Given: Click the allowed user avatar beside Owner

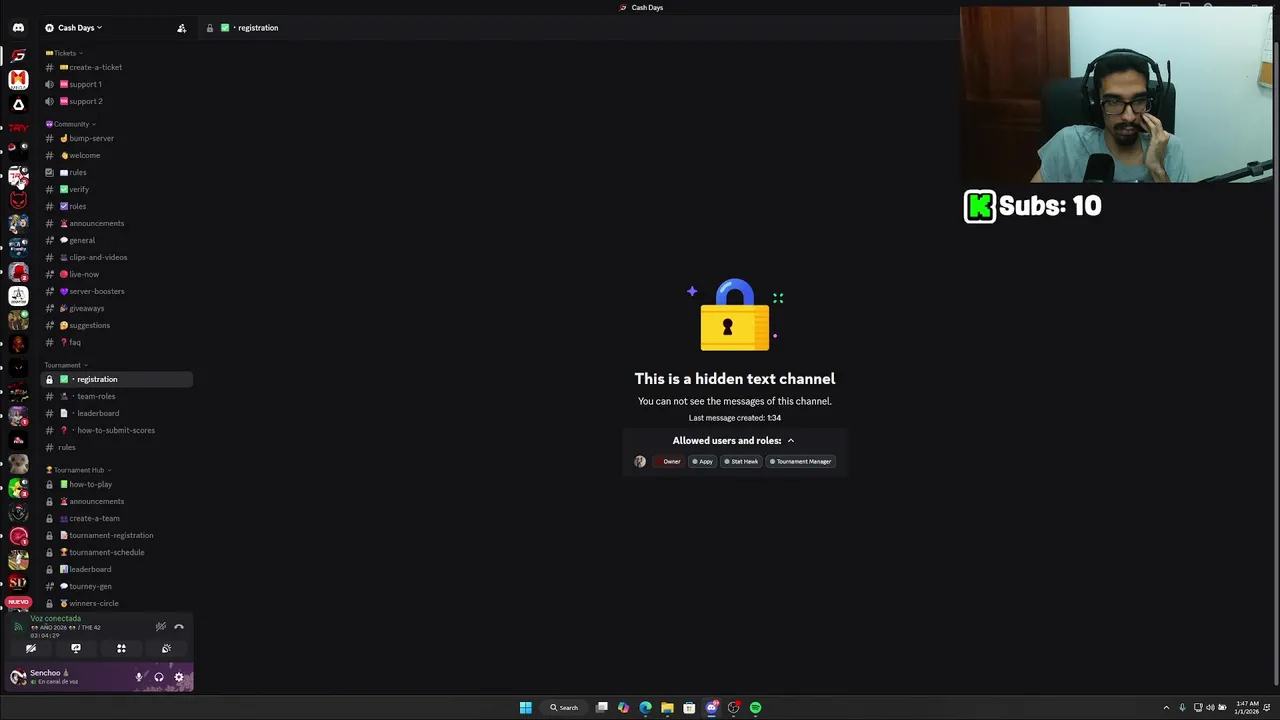Looking at the screenshot, I should tap(640, 462).
